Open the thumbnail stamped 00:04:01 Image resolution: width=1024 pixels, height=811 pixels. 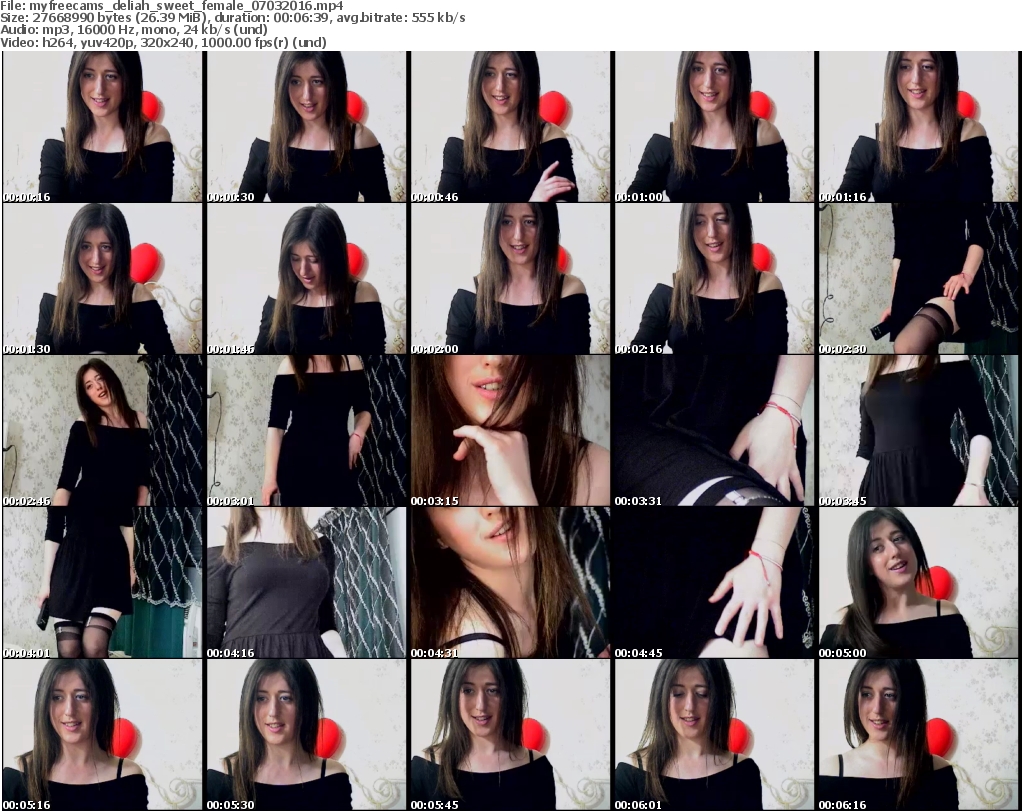click(102, 583)
